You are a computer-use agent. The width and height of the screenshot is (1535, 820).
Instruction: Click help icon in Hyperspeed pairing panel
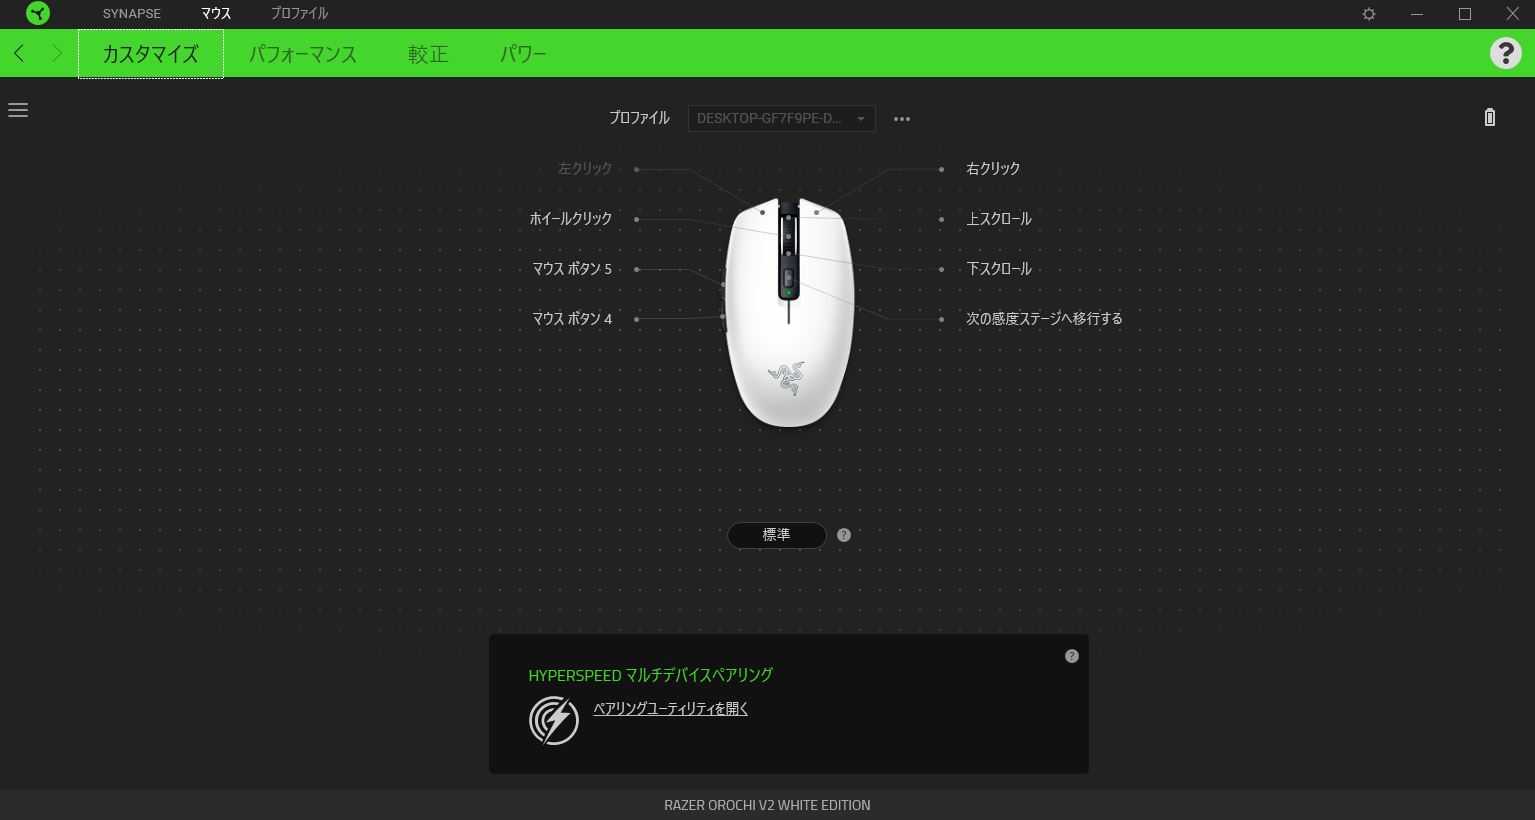[x=1072, y=656]
